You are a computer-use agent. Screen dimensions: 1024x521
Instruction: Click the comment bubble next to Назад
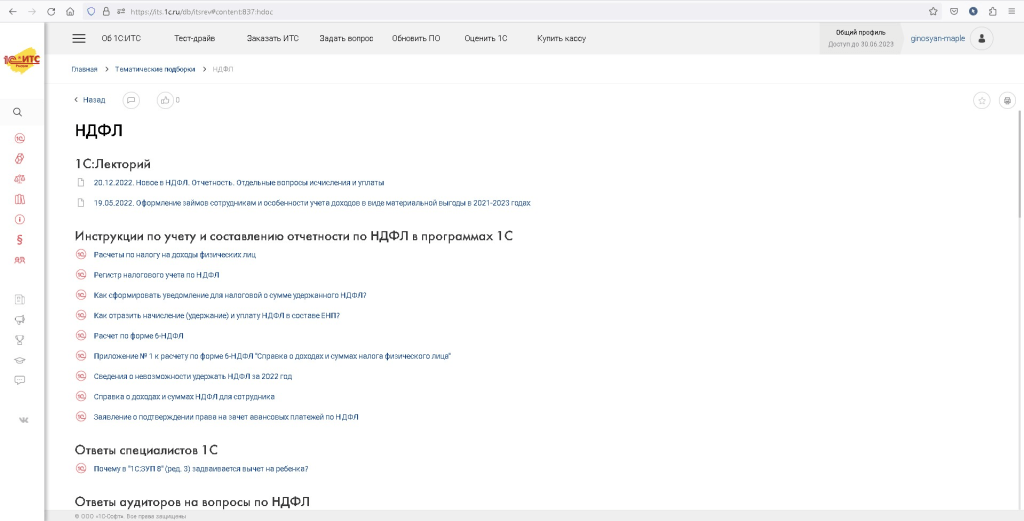pos(131,100)
